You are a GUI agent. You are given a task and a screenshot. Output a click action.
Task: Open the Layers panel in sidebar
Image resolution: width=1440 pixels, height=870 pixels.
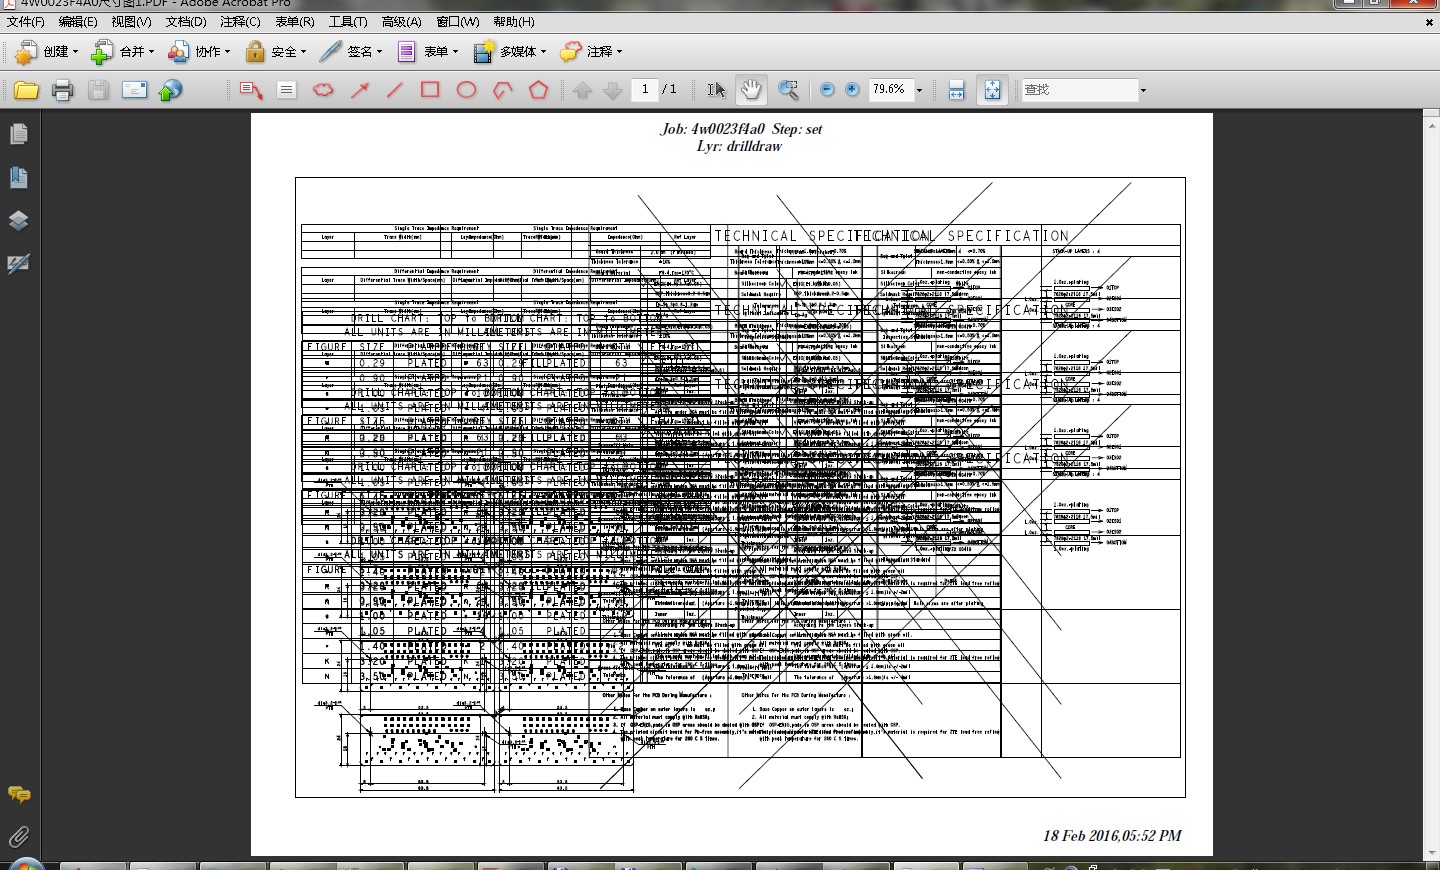(x=18, y=221)
